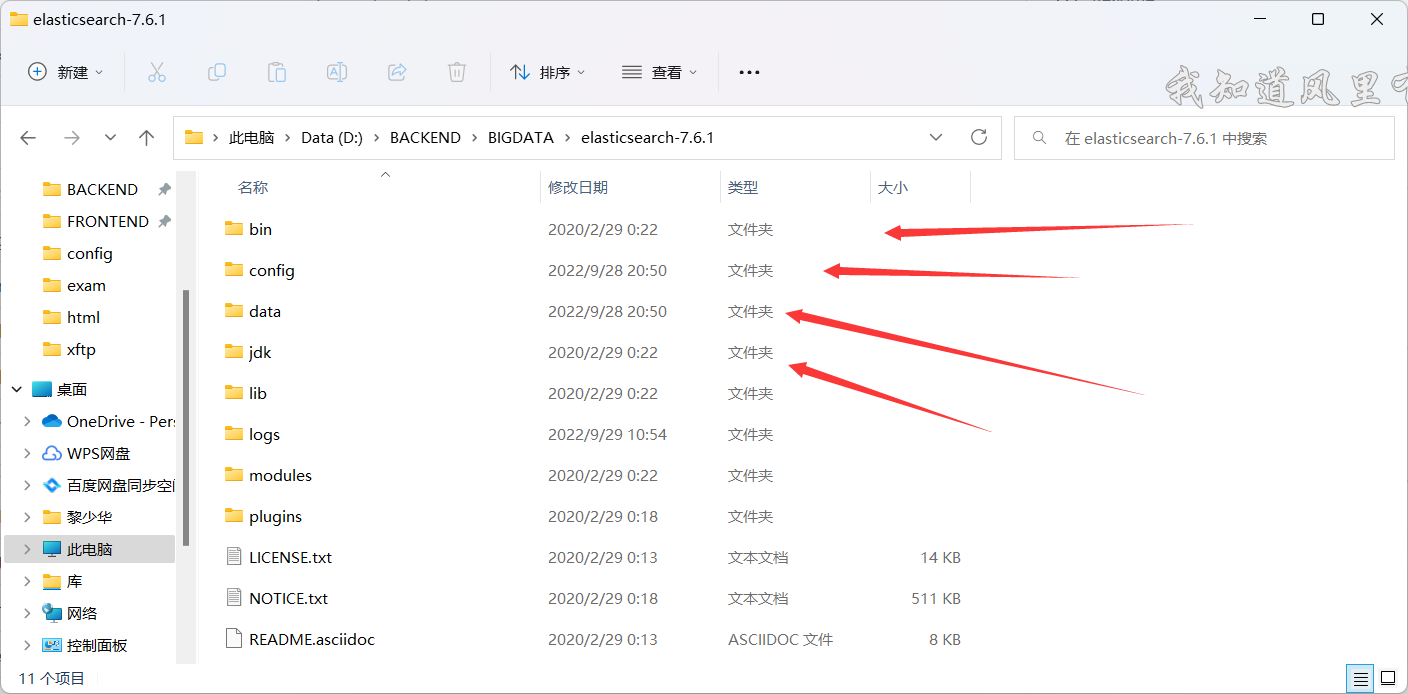Open the 新建 (New) menu button
The width and height of the screenshot is (1408, 694).
coord(66,72)
